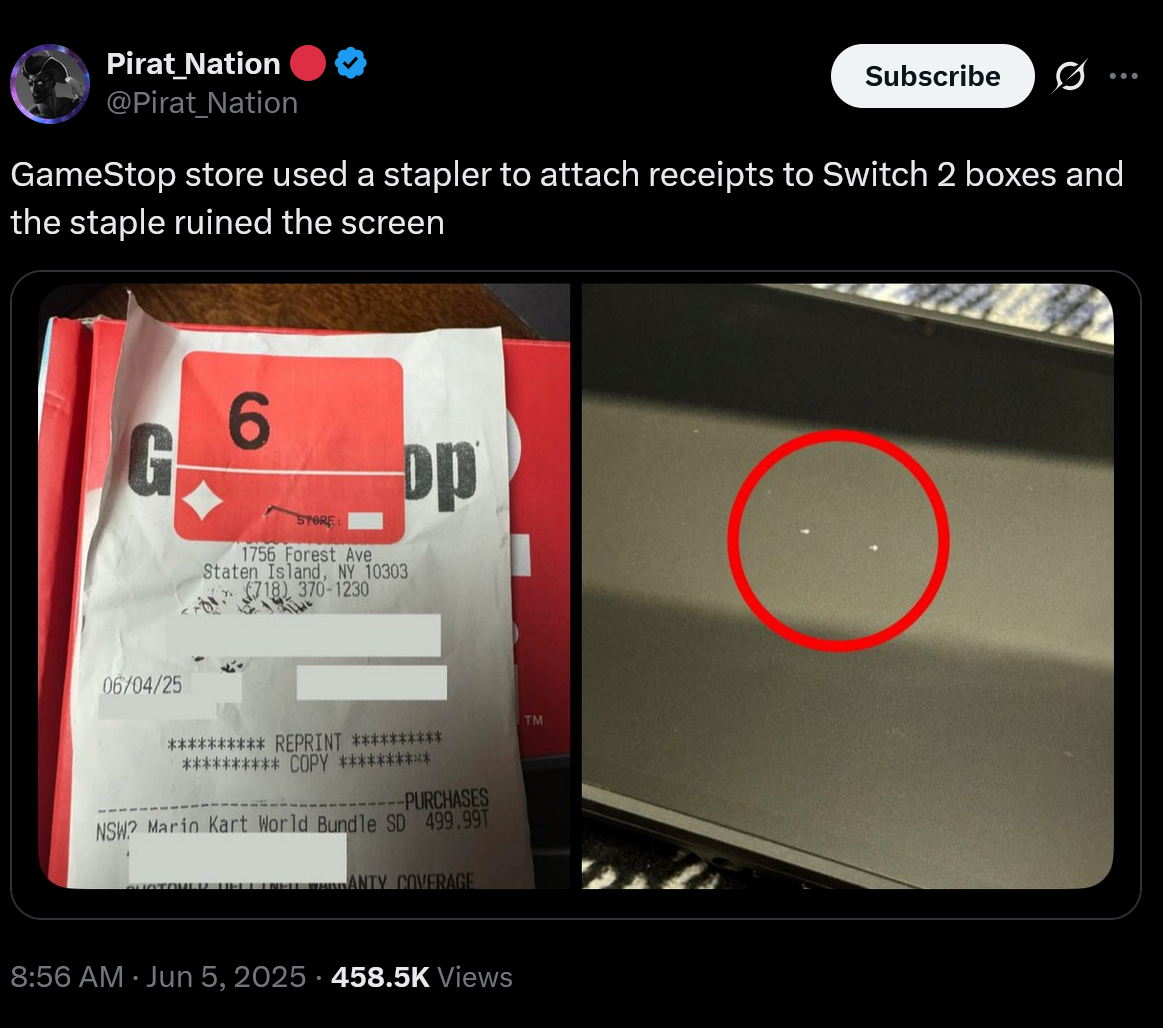Click the 06/04/25 date on receipt
Image resolution: width=1163 pixels, height=1028 pixels.
[x=142, y=685]
